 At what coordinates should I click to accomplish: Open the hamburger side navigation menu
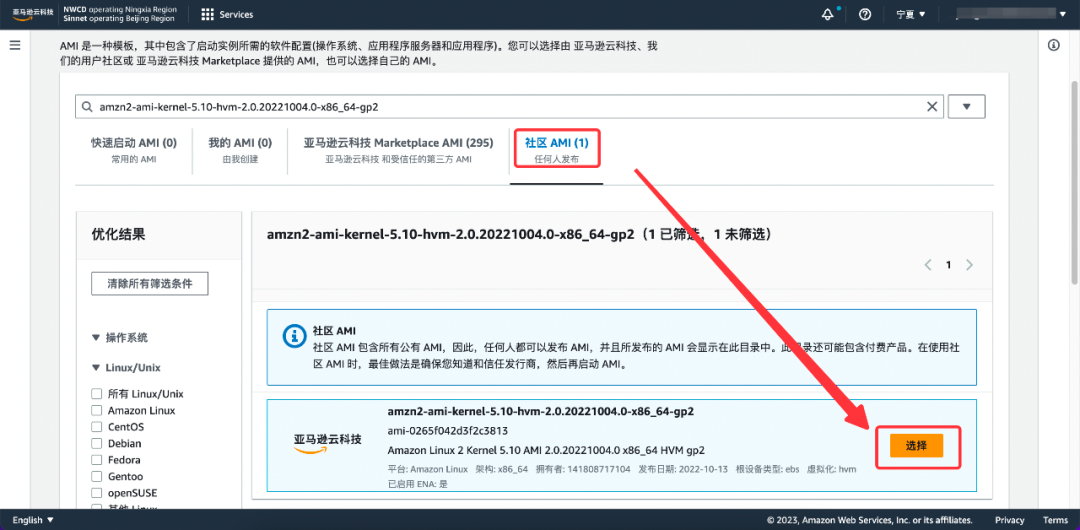tap(15, 45)
